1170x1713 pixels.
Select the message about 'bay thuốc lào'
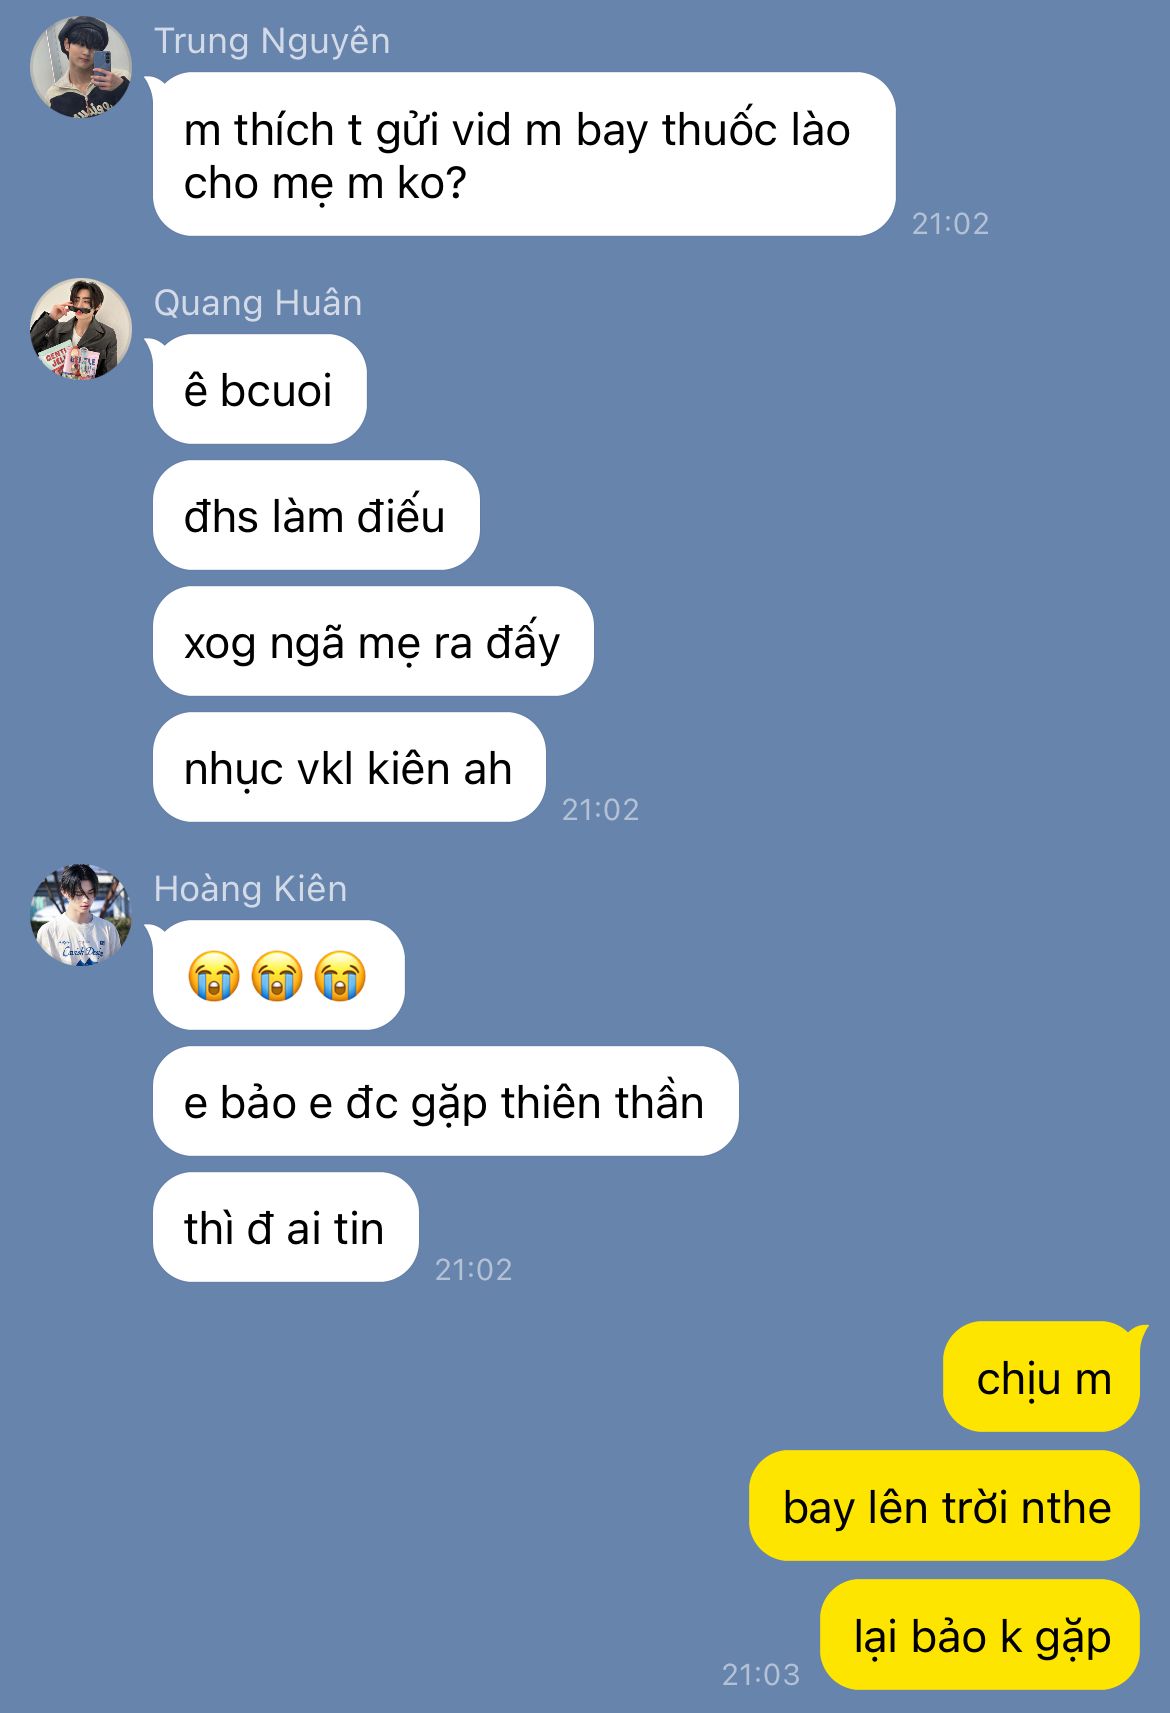click(x=524, y=154)
